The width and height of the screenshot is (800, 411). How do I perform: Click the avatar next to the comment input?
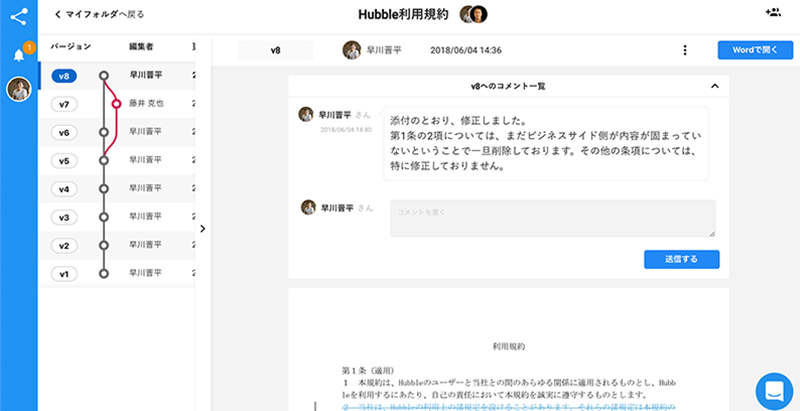(309, 207)
